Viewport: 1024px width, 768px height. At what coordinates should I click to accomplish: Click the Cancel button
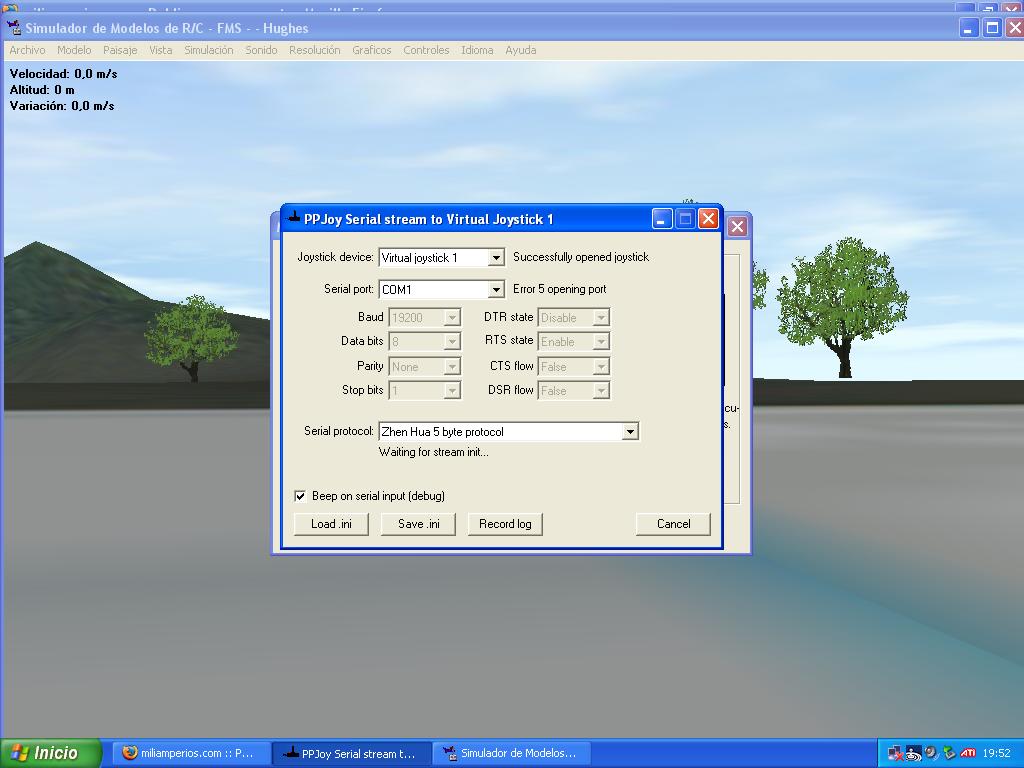[x=673, y=524]
